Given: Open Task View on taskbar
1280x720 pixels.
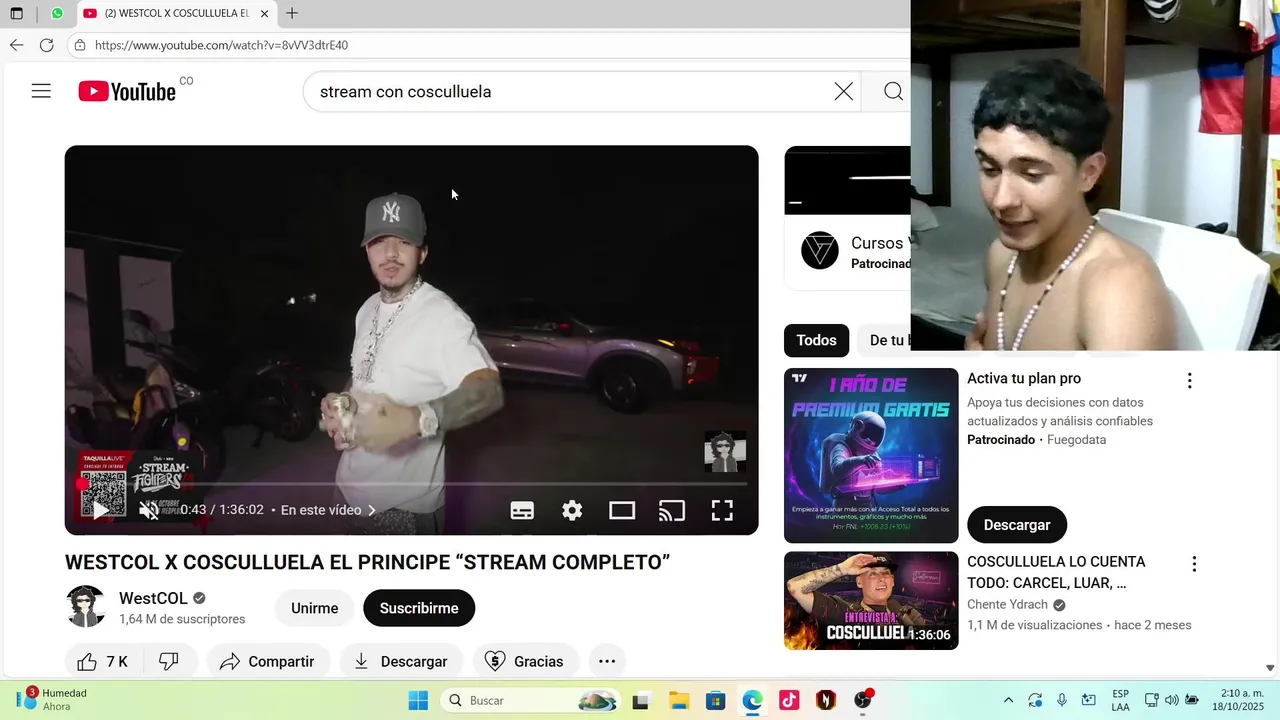Looking at the screenshot, I should 640,700.
